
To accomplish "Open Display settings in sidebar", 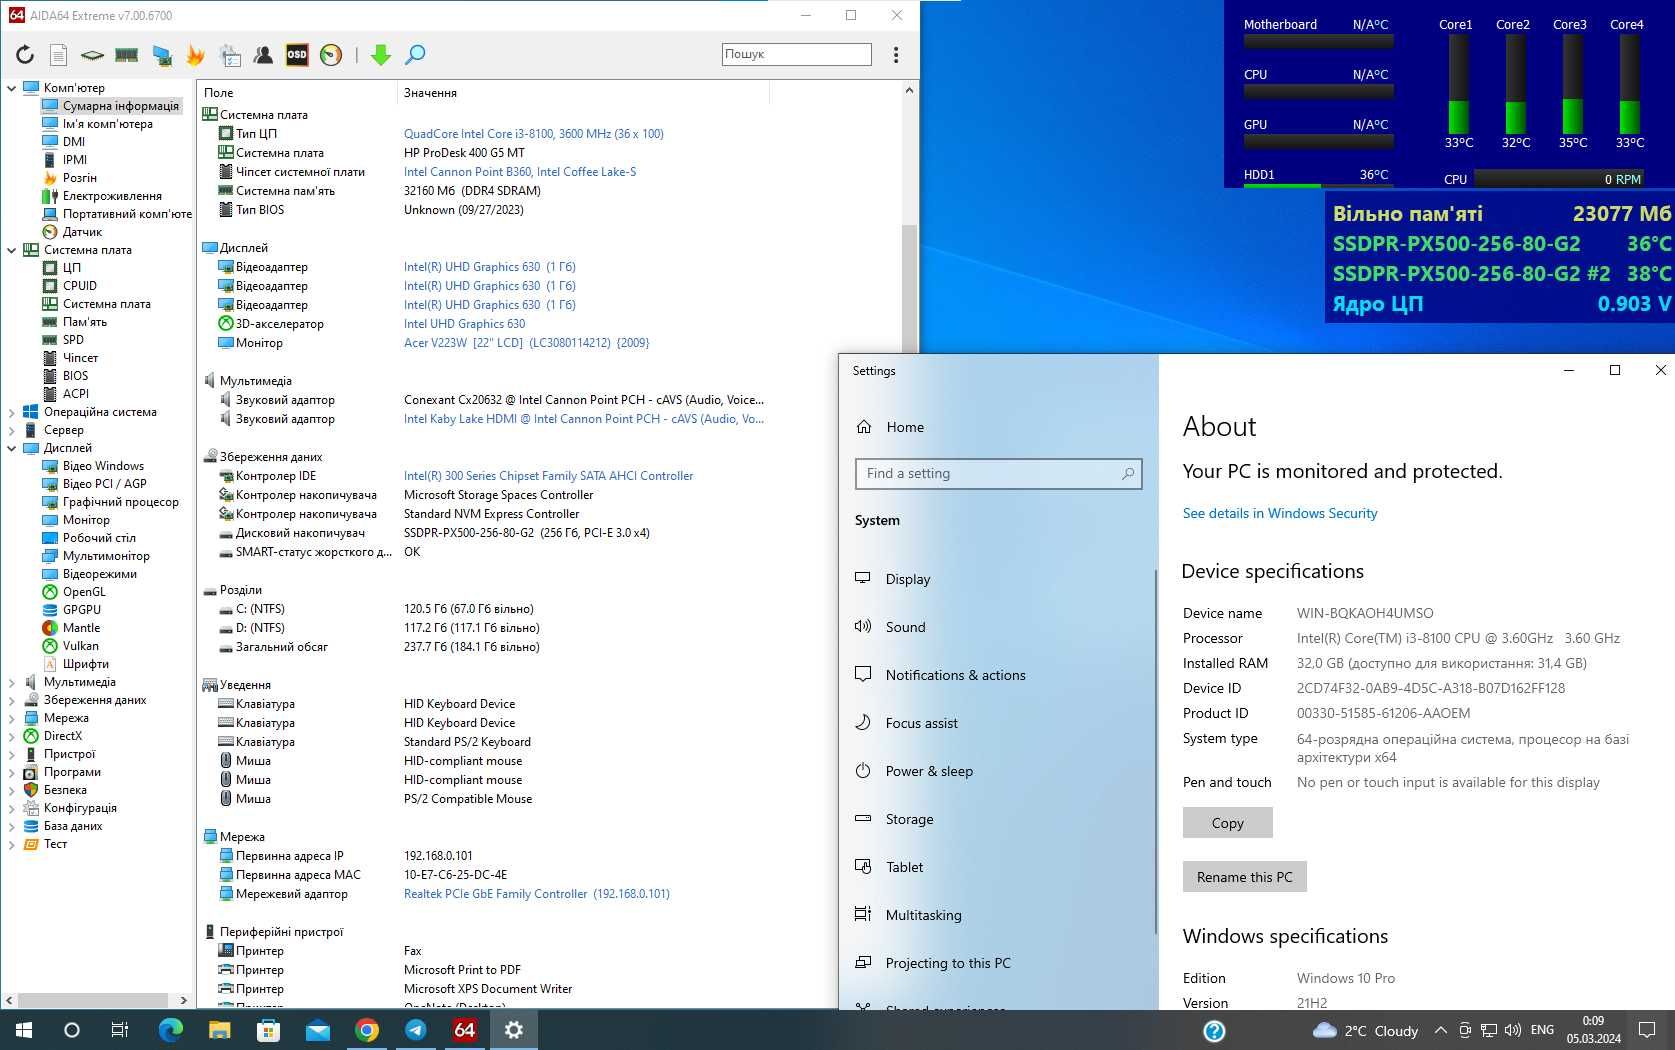I will pyautogui.click(x=907, y=579).
